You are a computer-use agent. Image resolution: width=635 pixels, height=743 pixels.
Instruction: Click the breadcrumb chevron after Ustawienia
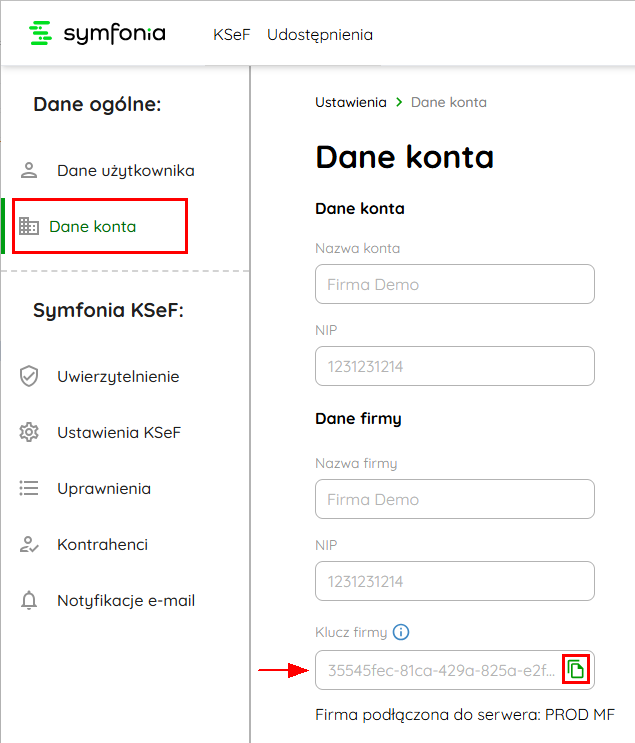pos(399,102)
